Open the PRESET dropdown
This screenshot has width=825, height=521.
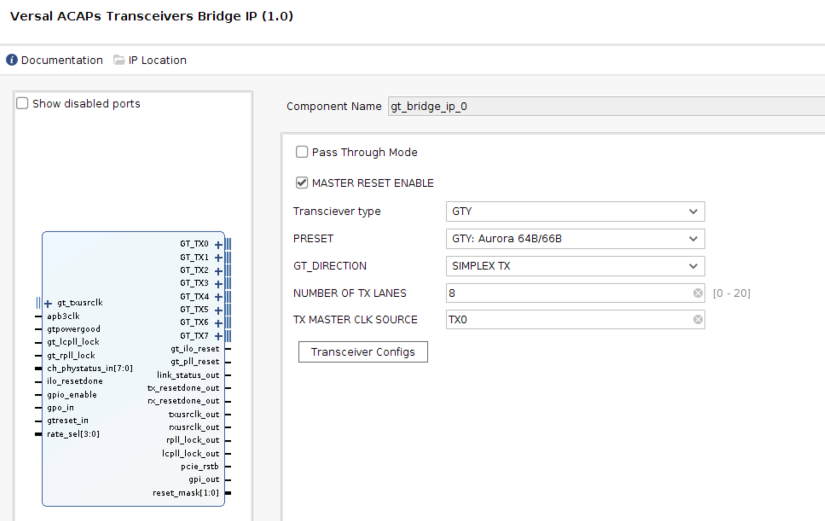click(575, 239)
